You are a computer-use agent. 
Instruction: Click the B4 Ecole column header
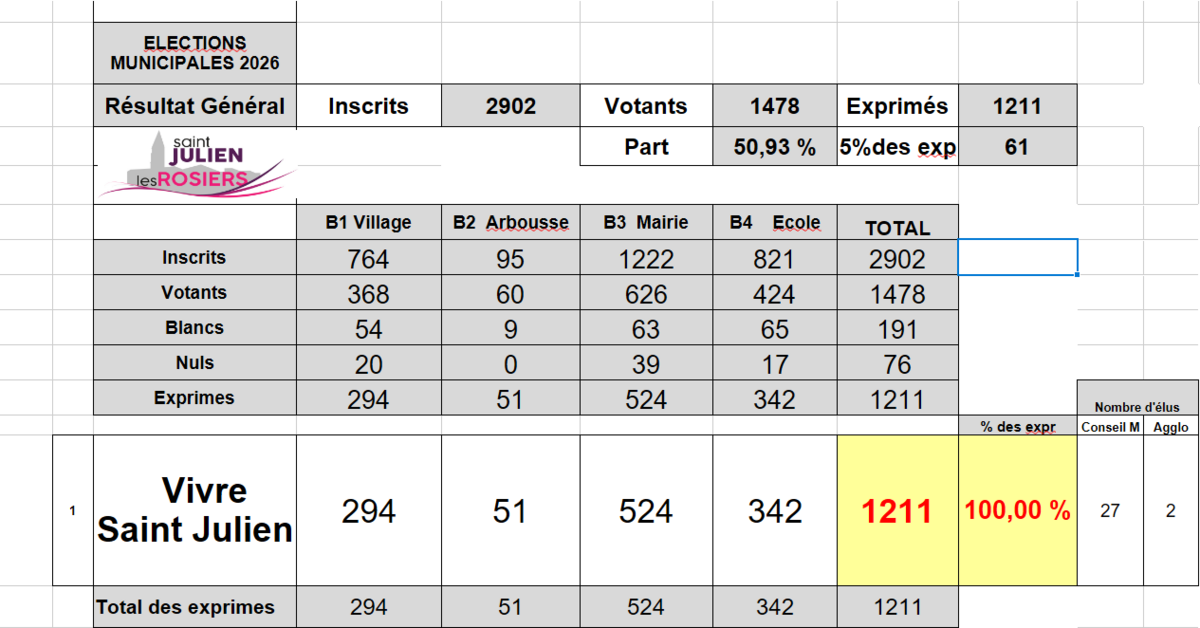[x=775, y=222]
